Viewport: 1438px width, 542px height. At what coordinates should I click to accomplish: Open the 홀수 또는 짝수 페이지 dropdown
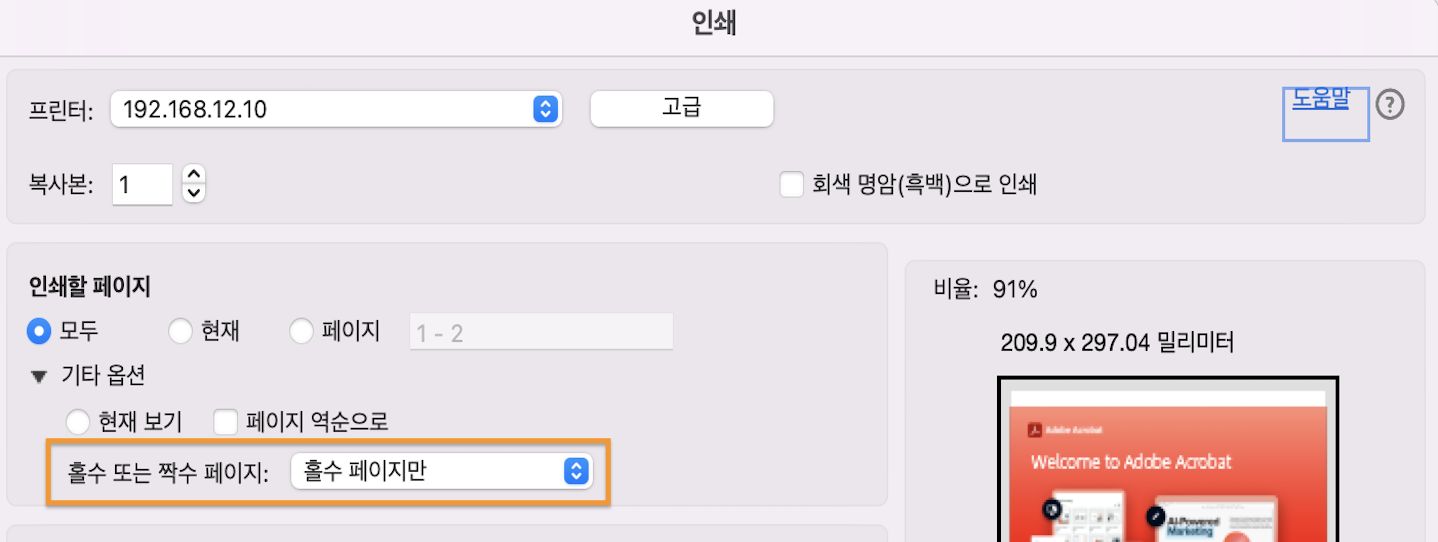[x=441, y=471]
